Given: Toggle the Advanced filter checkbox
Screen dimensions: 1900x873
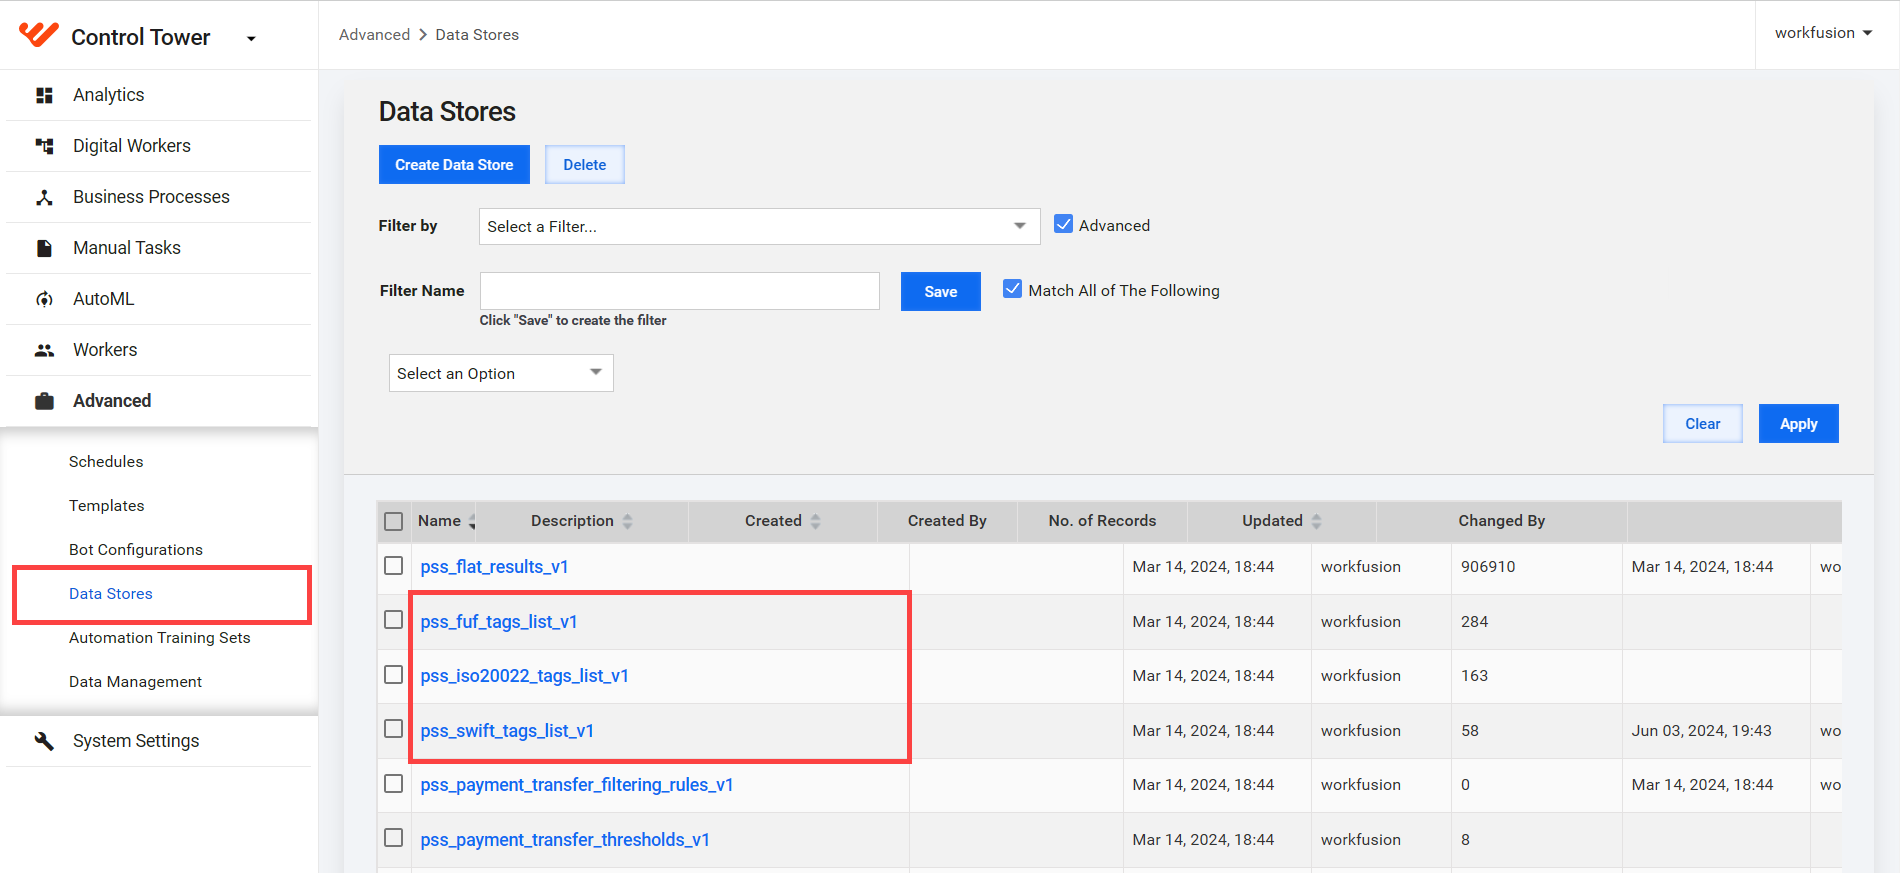Looking at the screenshot, I should [x=1063, y=225].
